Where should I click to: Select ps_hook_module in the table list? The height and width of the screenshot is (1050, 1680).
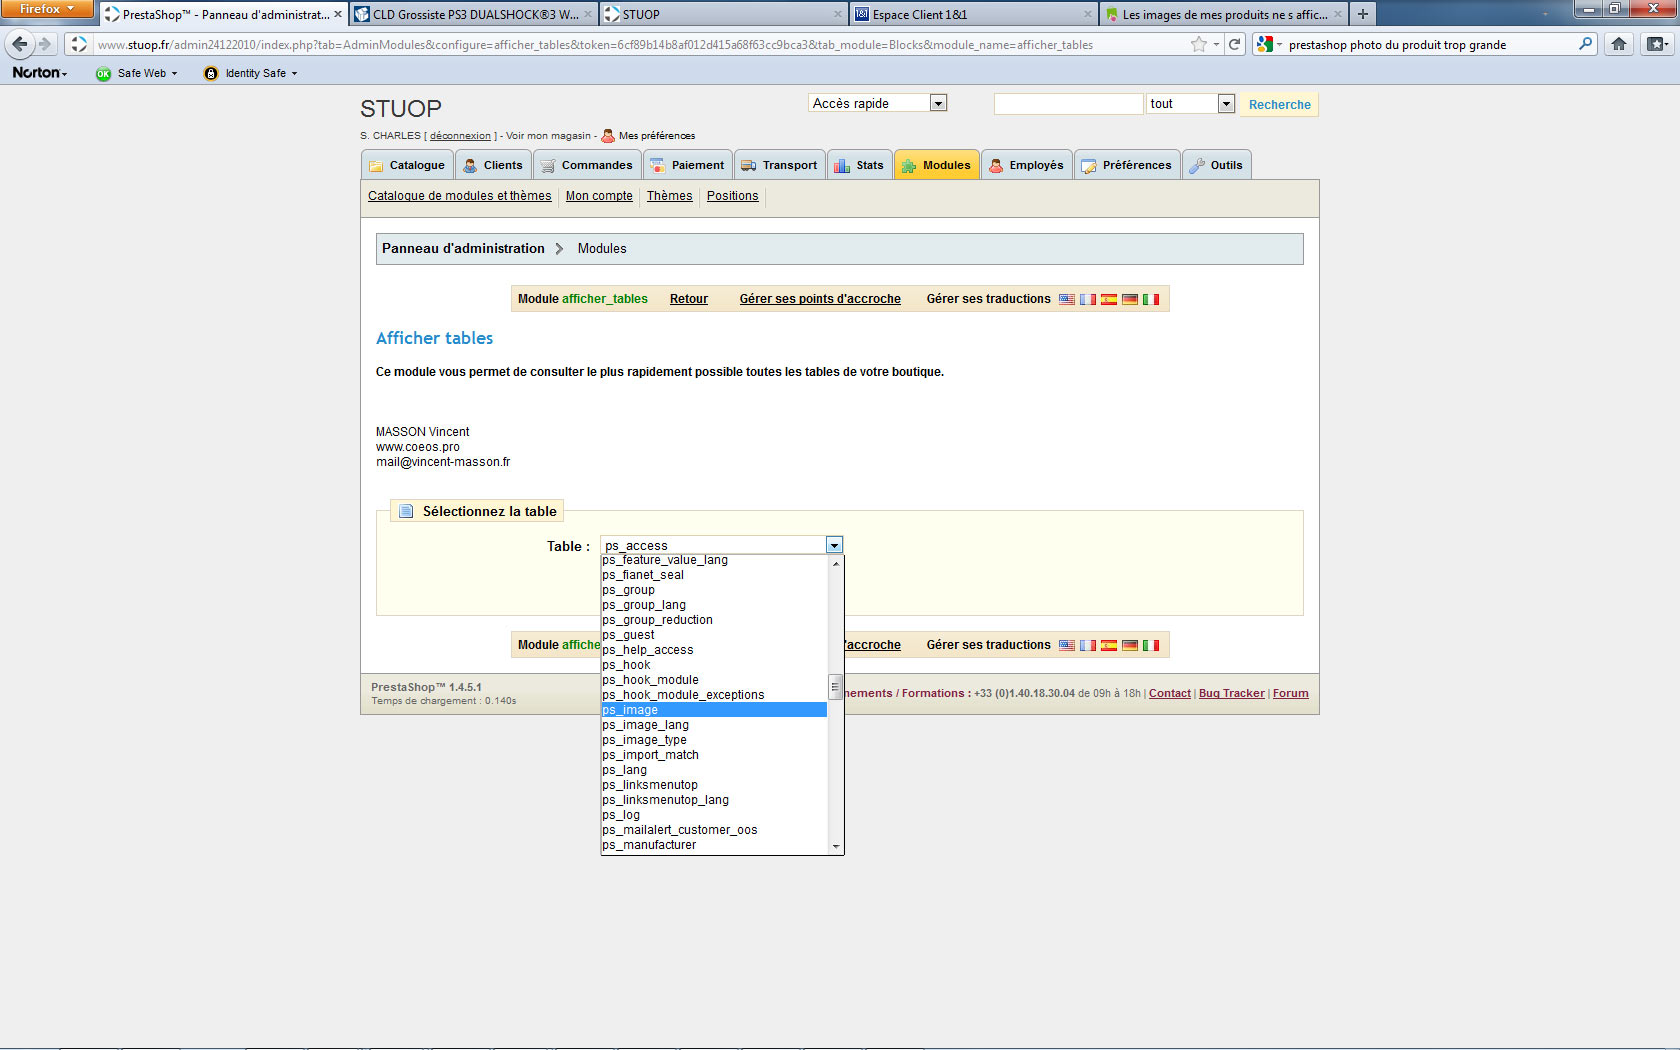714,680
